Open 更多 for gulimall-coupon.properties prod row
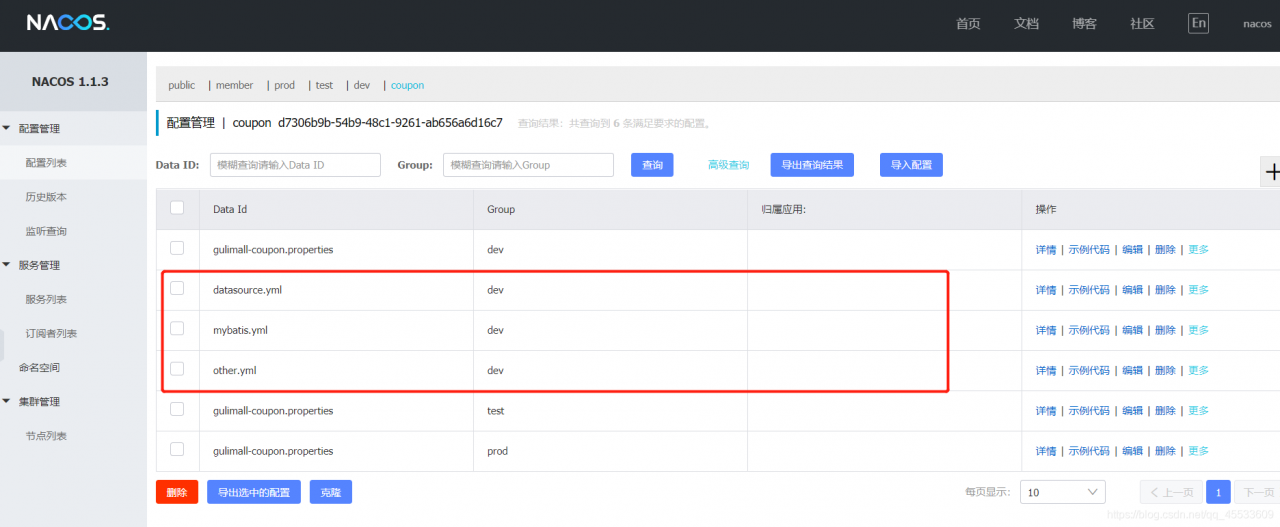The width and height of the screenshot is (1280, 527). [x=1198, y=451]
